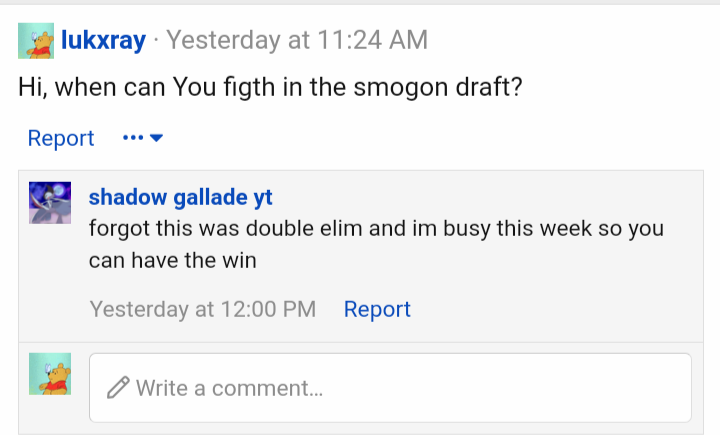Open the three-dot more options menu
Screen dimensions: 720x435
point(133,137)
